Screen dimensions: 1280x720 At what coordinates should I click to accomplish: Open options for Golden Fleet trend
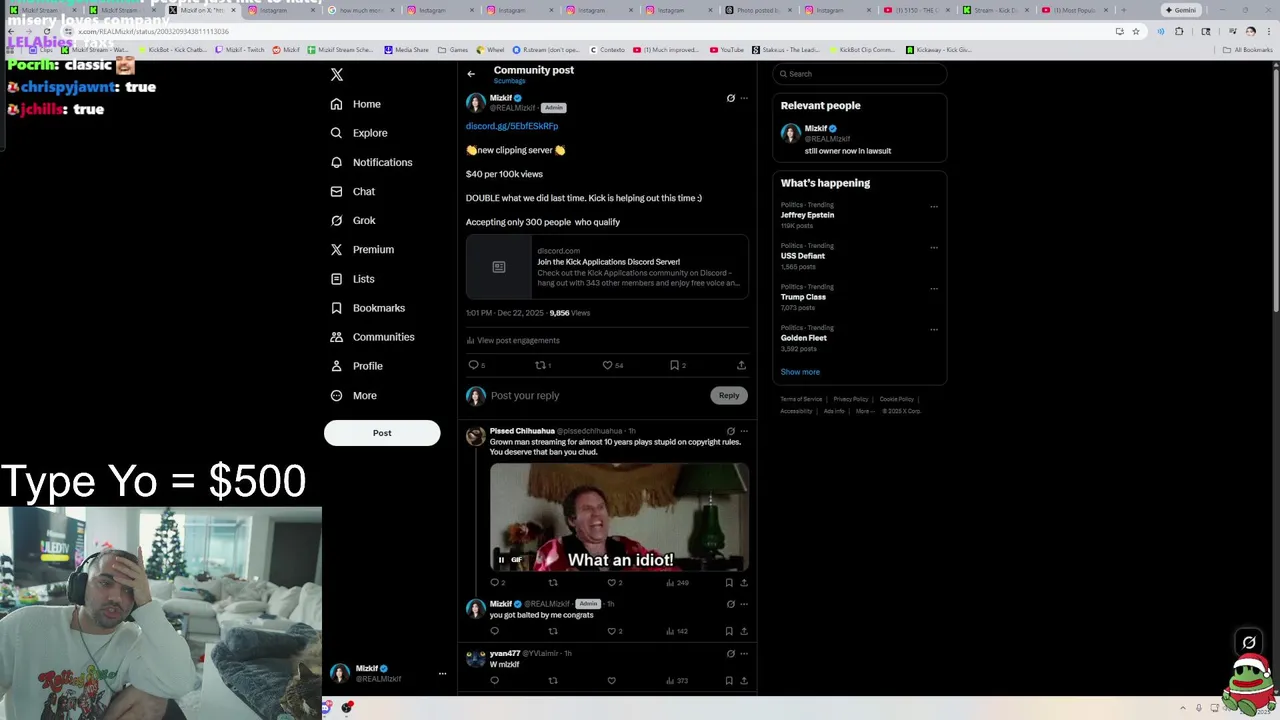point(934,330)
